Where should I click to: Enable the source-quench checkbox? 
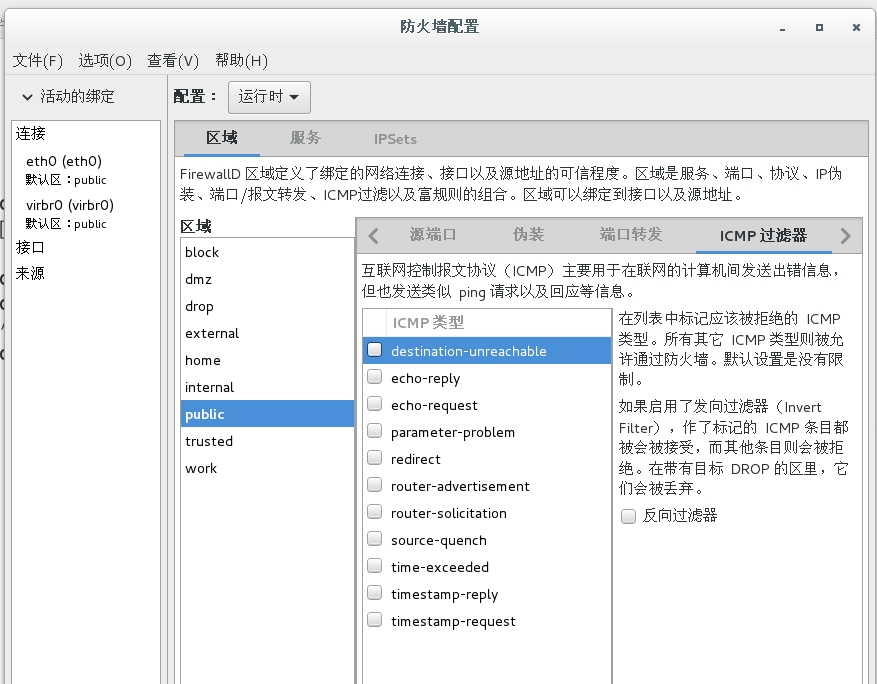[374, 539]
